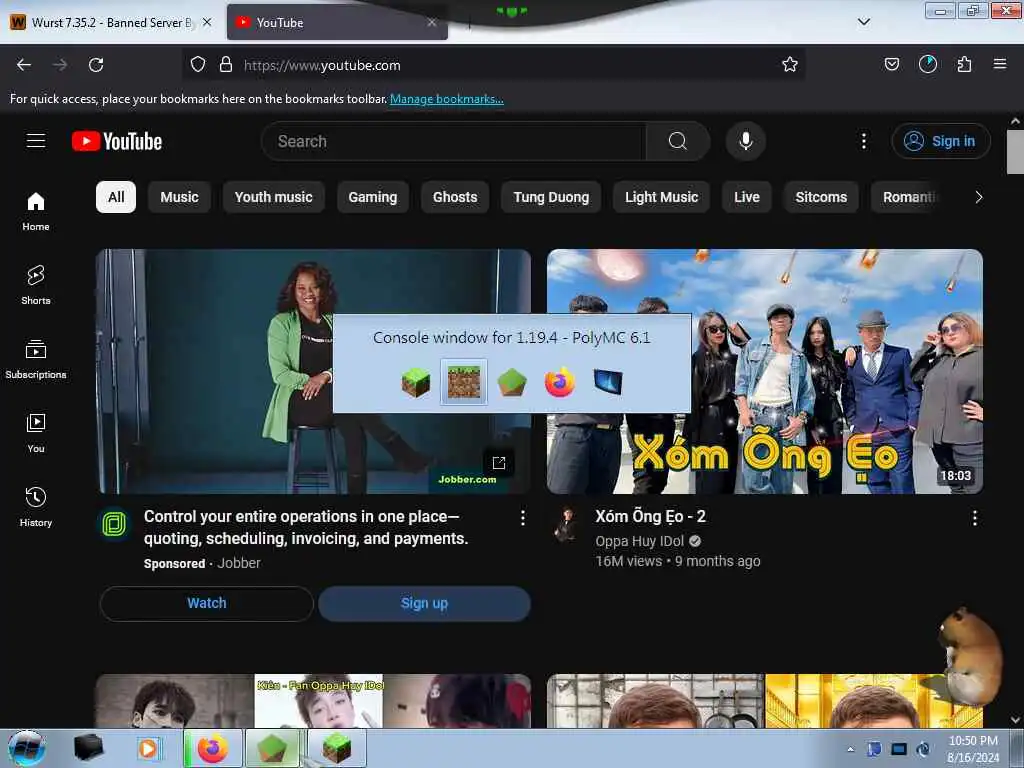Click the search magnifier button
The height and width of the screenshot is (768, 1024).
(677, 141)
